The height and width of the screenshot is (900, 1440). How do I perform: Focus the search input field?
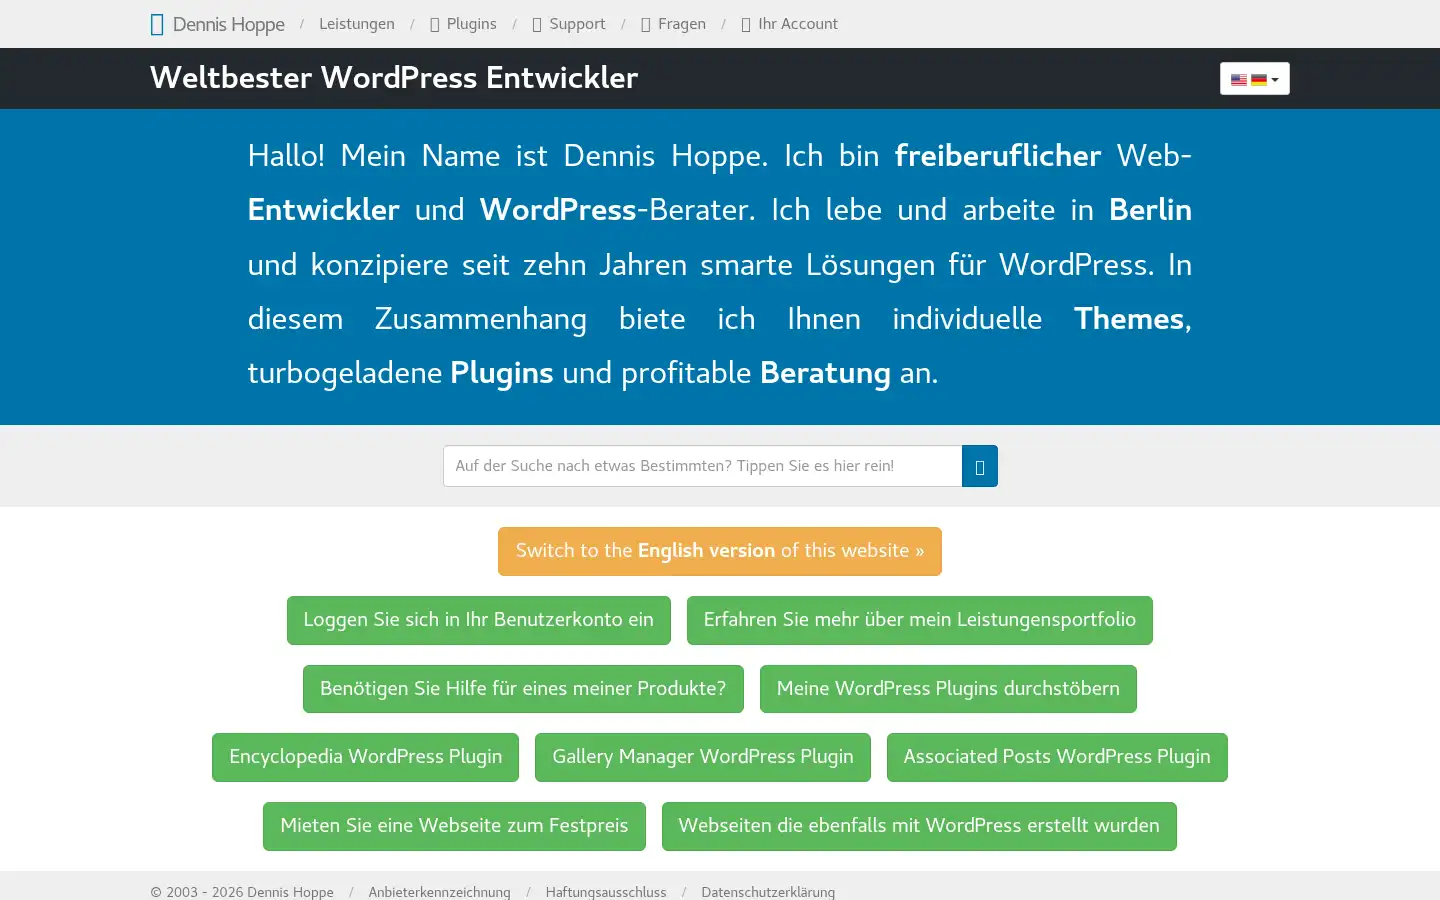point(702,466)
